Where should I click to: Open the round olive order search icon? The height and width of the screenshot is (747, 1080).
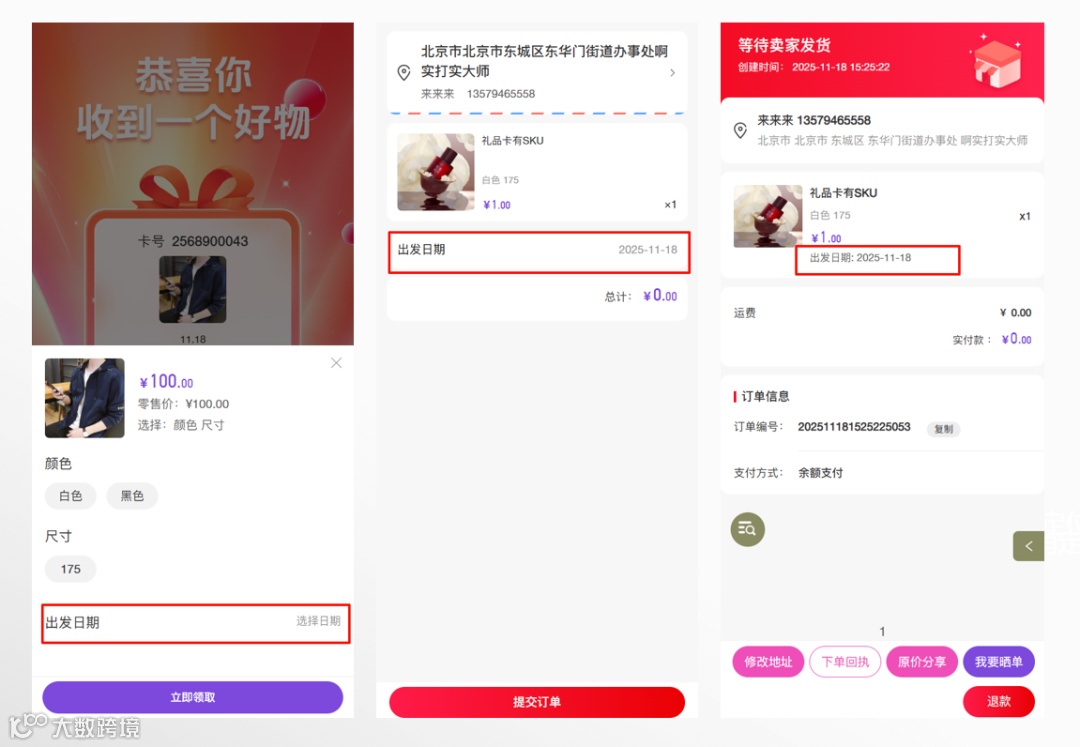pyautogui.click(x=747, y=529)
